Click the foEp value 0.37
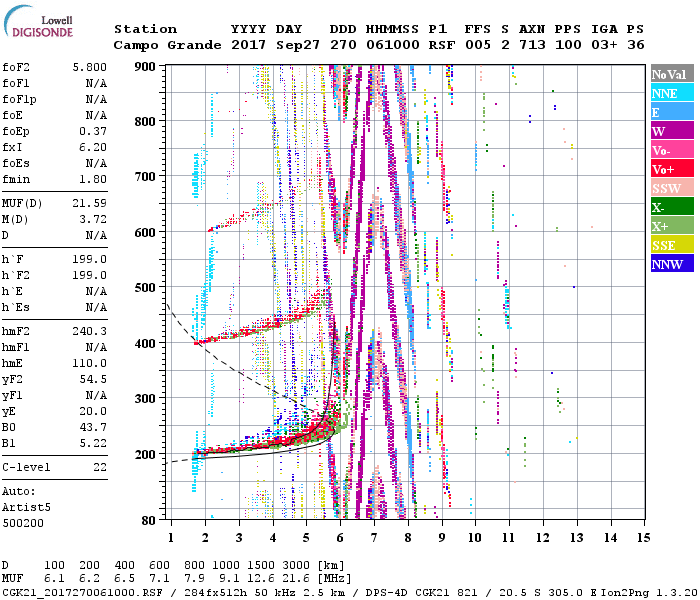Image resolution: width=700 pixels, height=600 pixels. point(93,131)
